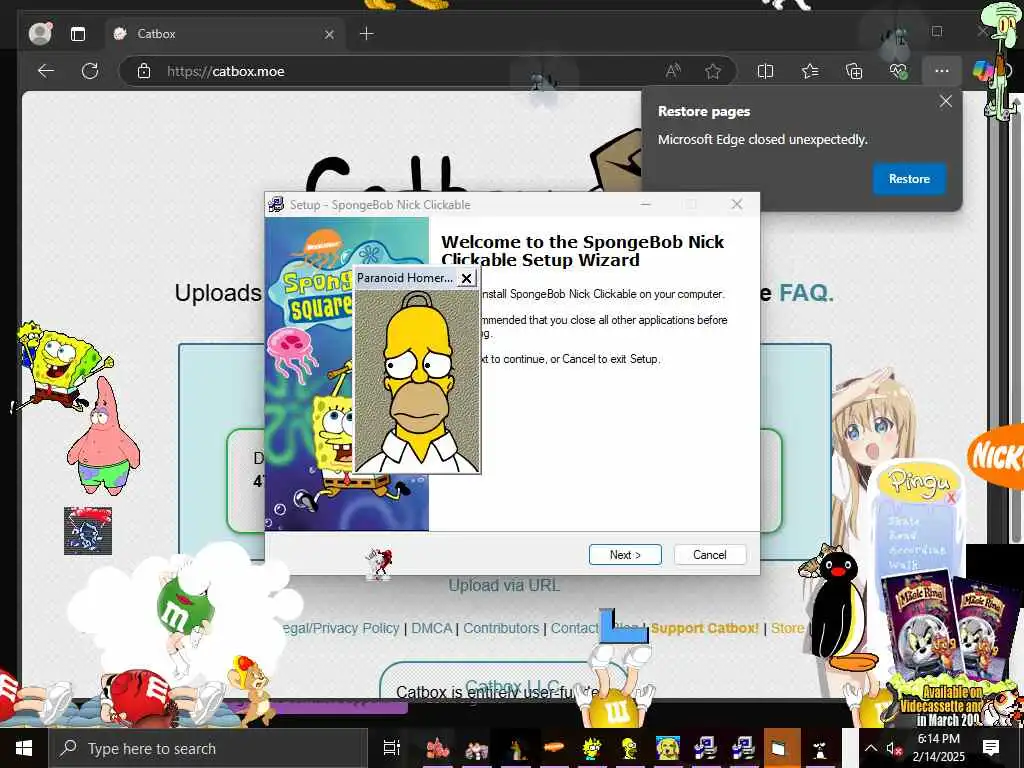Screen dimensions: 1024x768
Task: Focus the taskbar search box
Action: [x=206, y=748]
